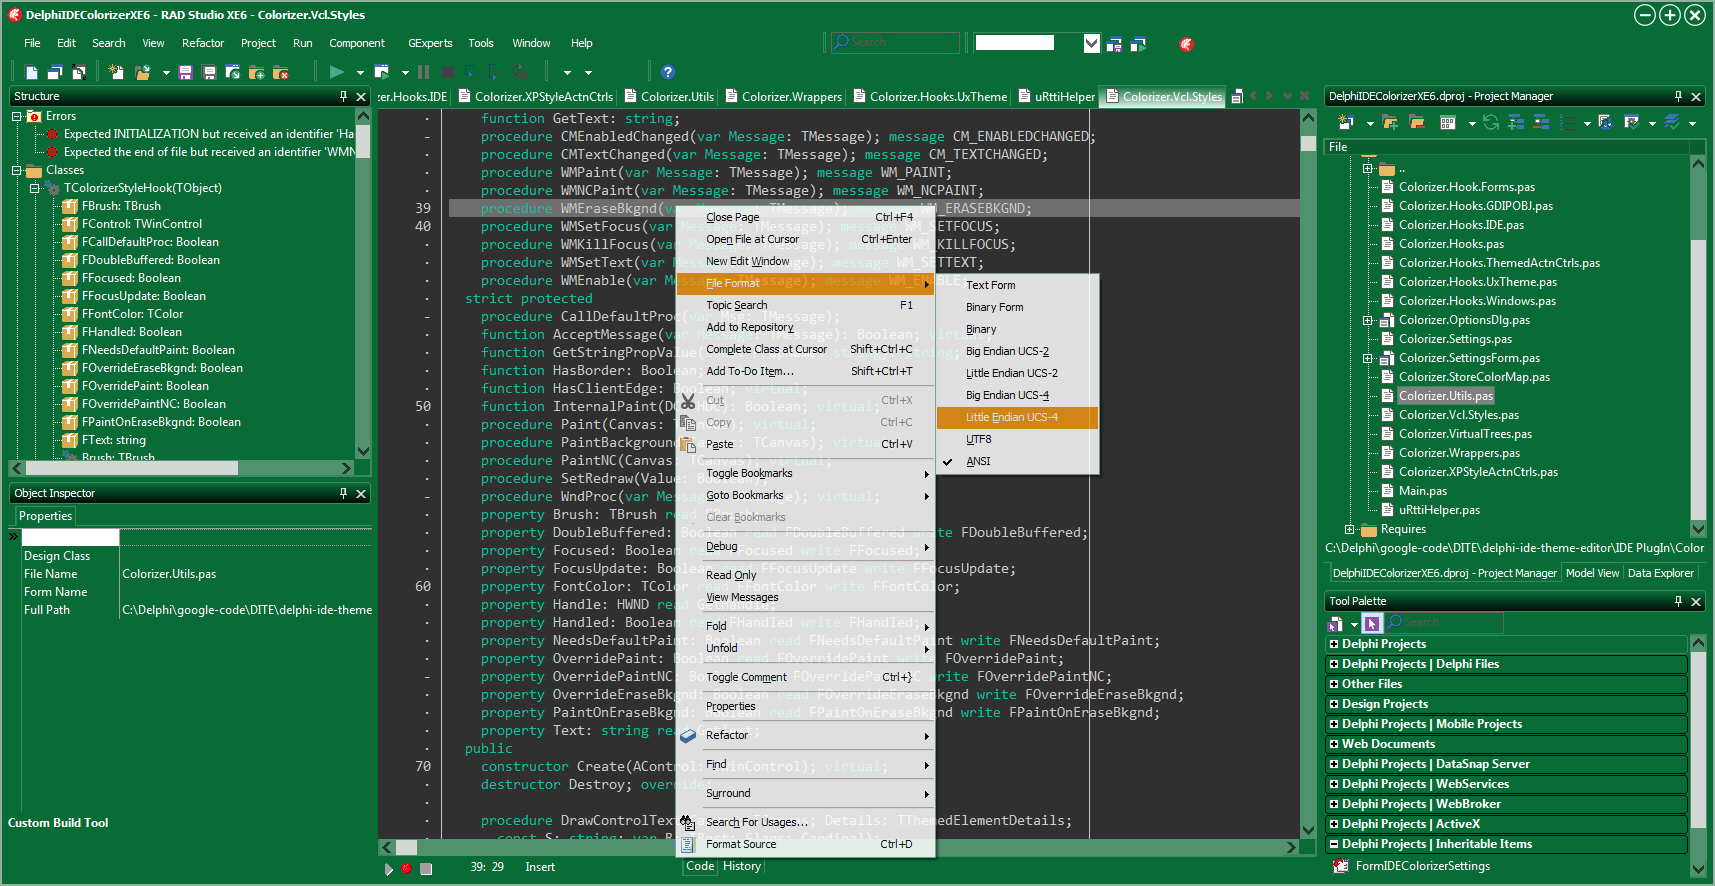
Task: Click Close Page in context menu
Action: (x=805, y=217)
